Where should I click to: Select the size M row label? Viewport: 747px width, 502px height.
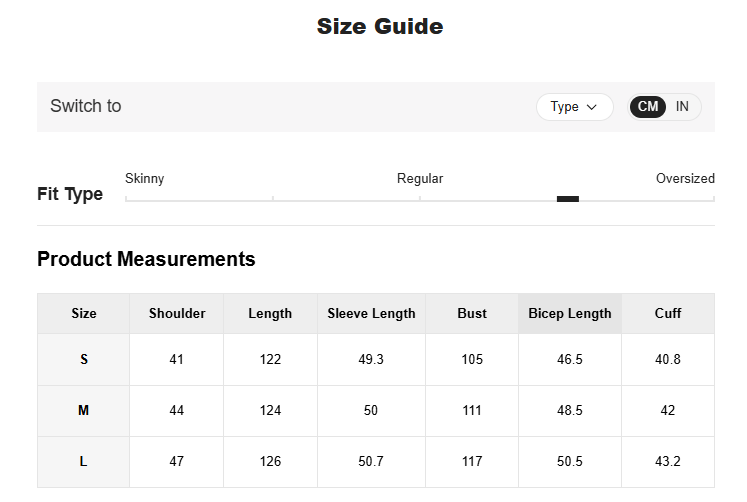tap(84, 410)
